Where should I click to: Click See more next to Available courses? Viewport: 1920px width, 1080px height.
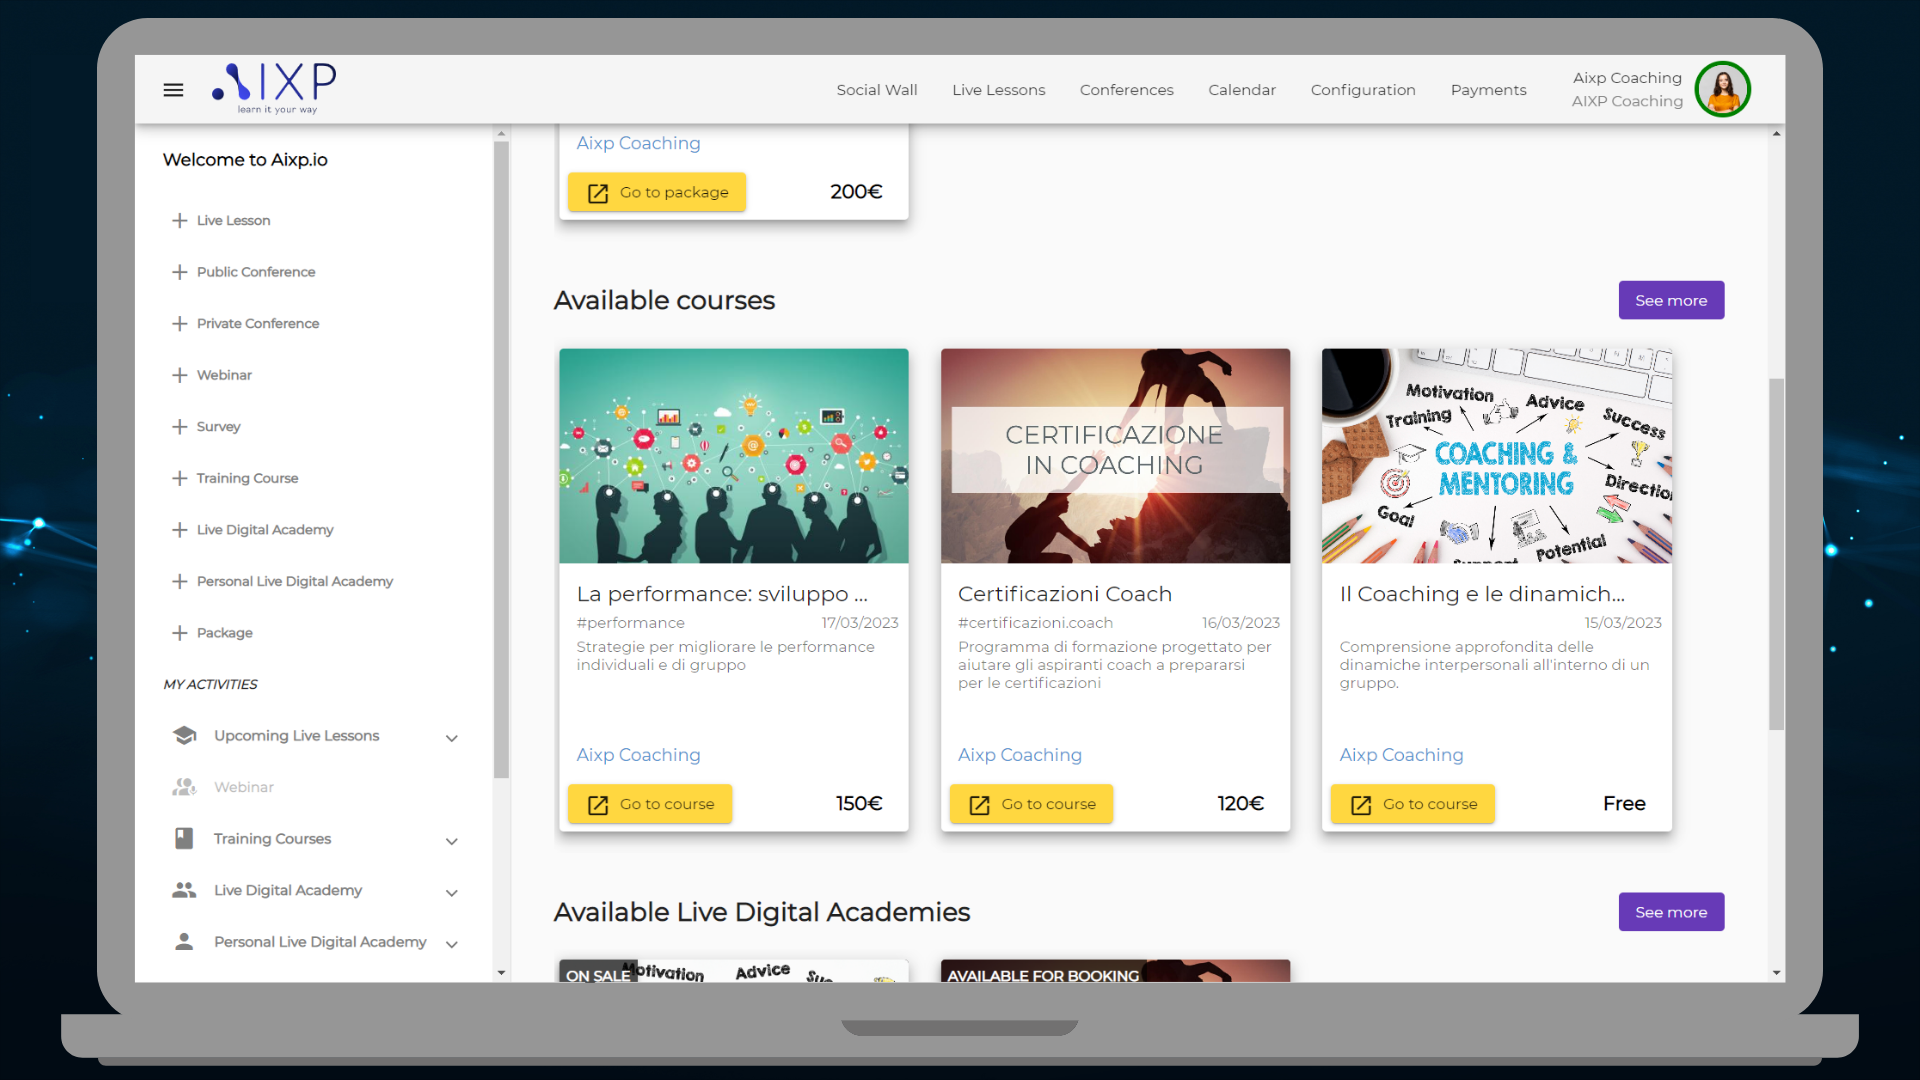click(x=1670, y=300)
